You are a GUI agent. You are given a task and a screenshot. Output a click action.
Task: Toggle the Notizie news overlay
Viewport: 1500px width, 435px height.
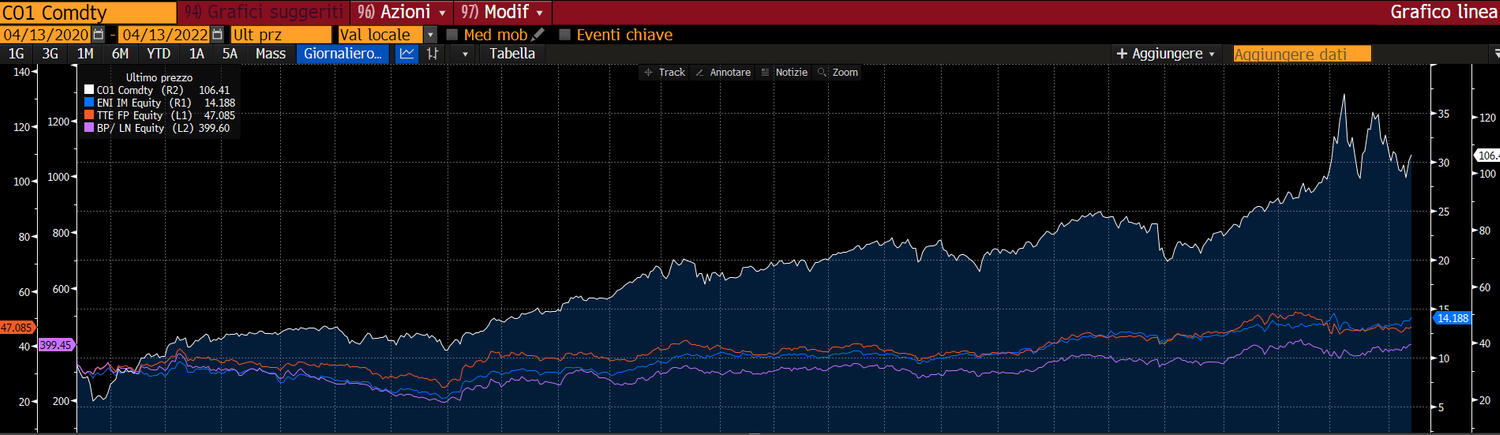pos(784,72)
